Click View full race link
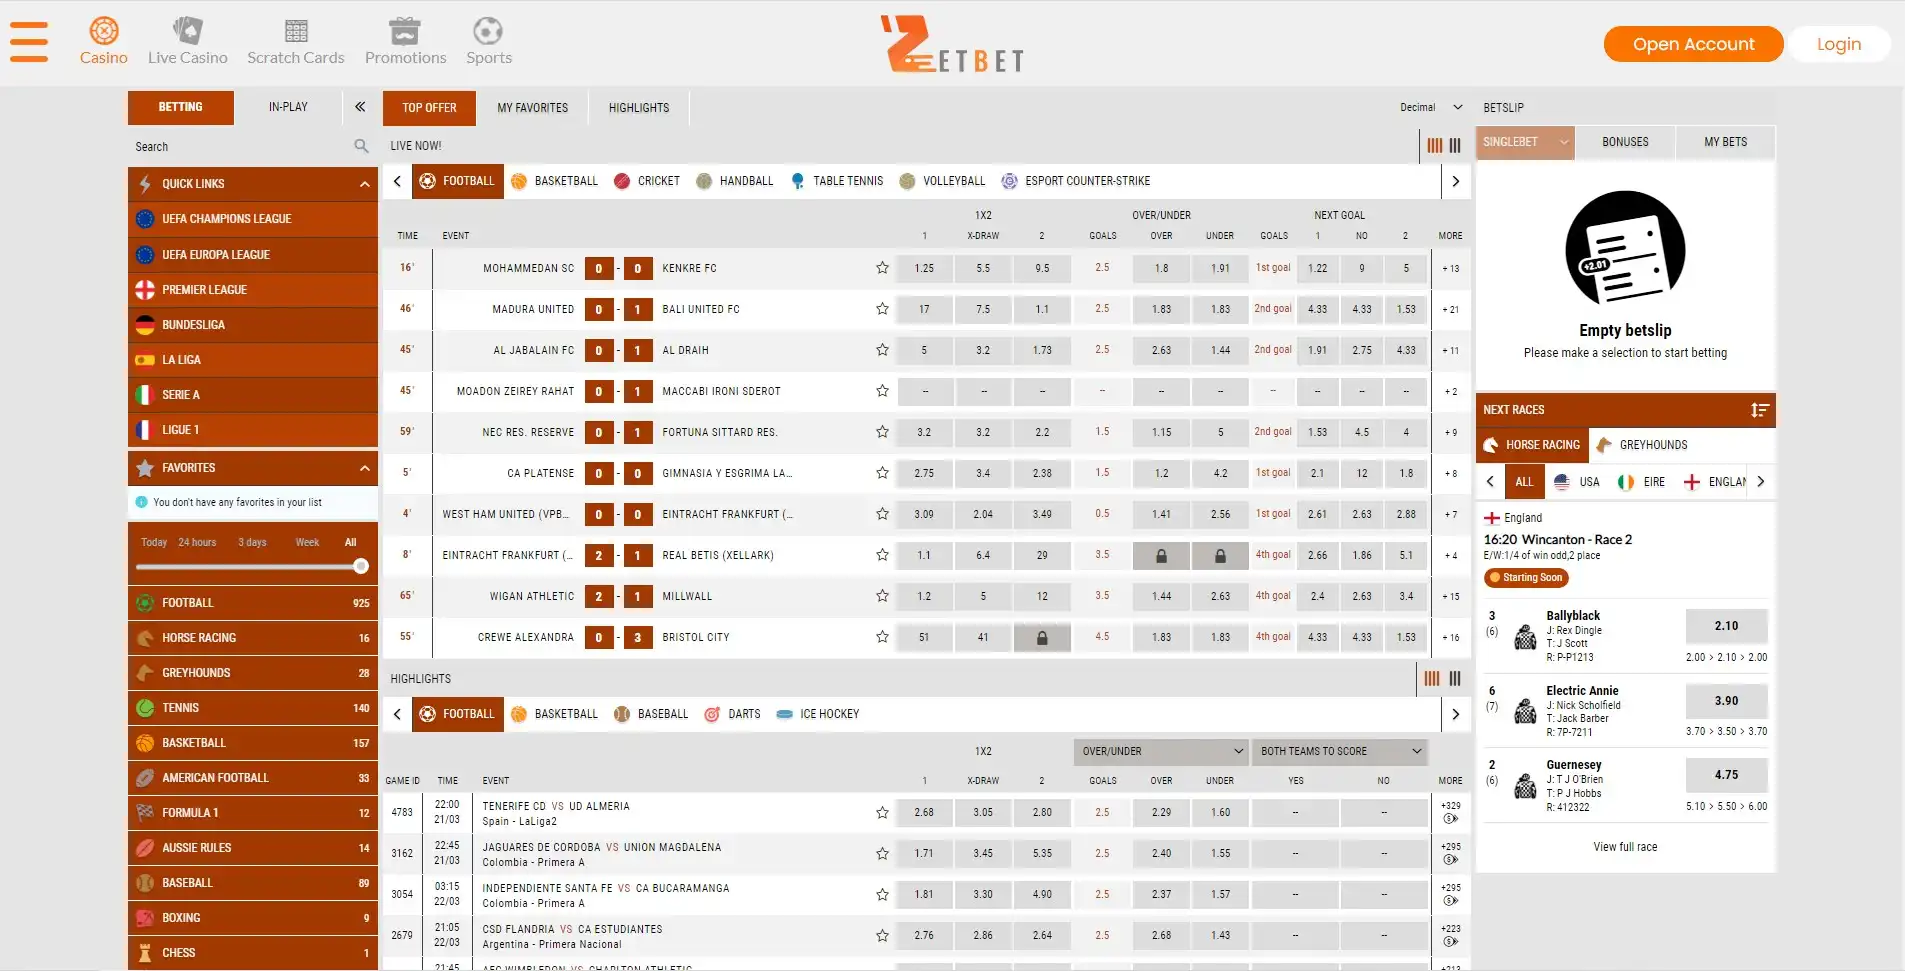 (x=1625, y=847)
